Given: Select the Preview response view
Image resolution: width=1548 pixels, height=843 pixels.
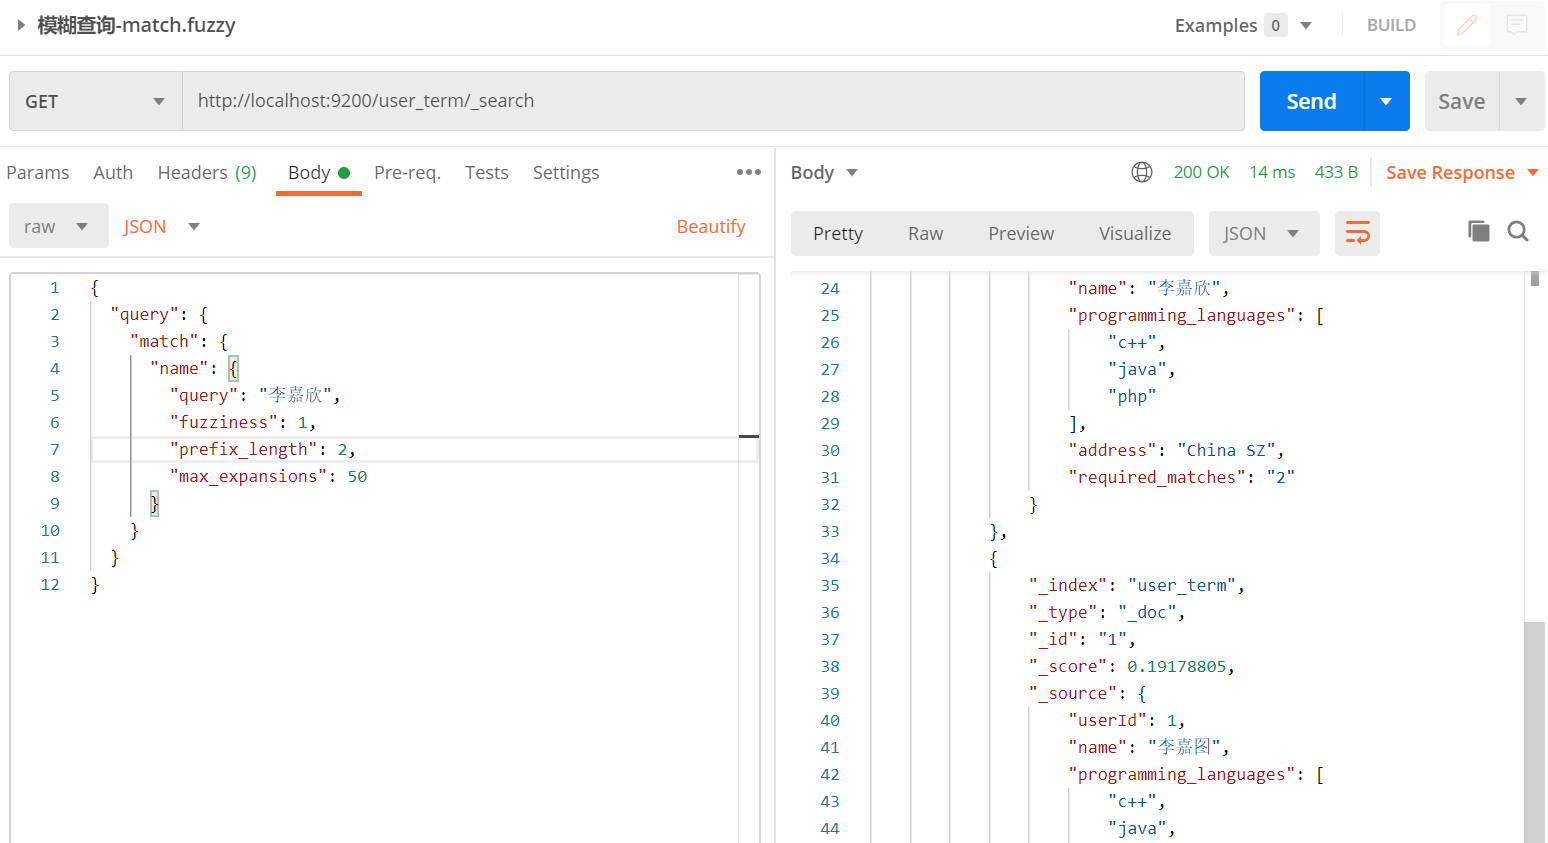Looking at the screenshot, I should click(1021, 233).
